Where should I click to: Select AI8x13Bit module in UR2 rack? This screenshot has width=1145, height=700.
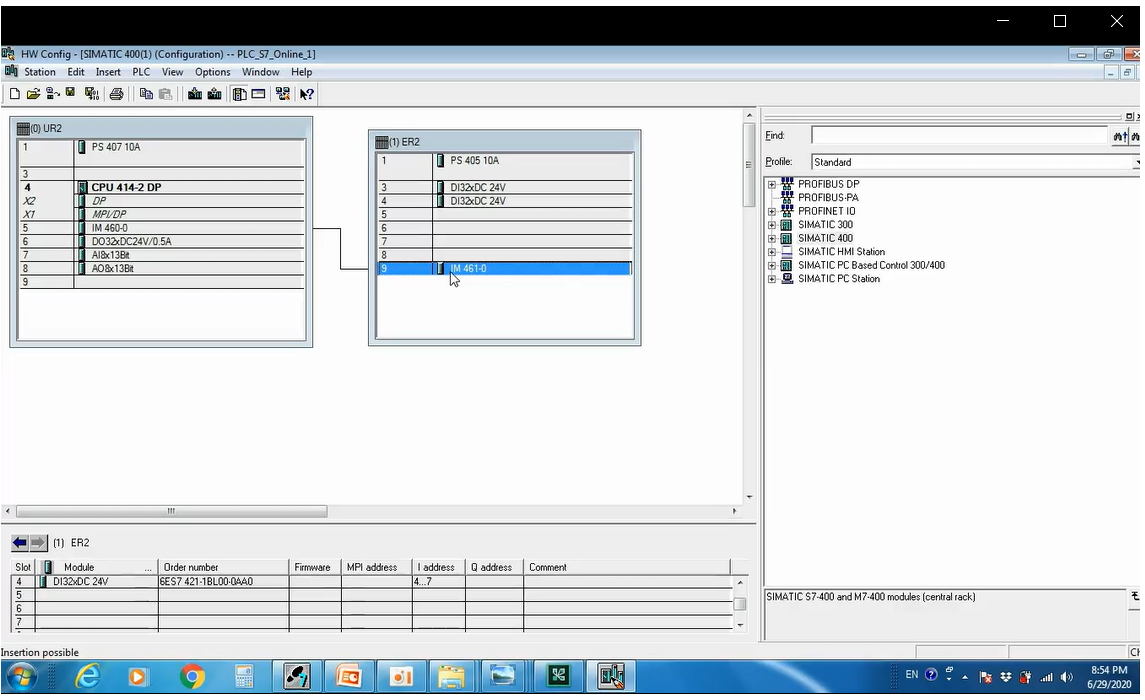coord(110,255)
